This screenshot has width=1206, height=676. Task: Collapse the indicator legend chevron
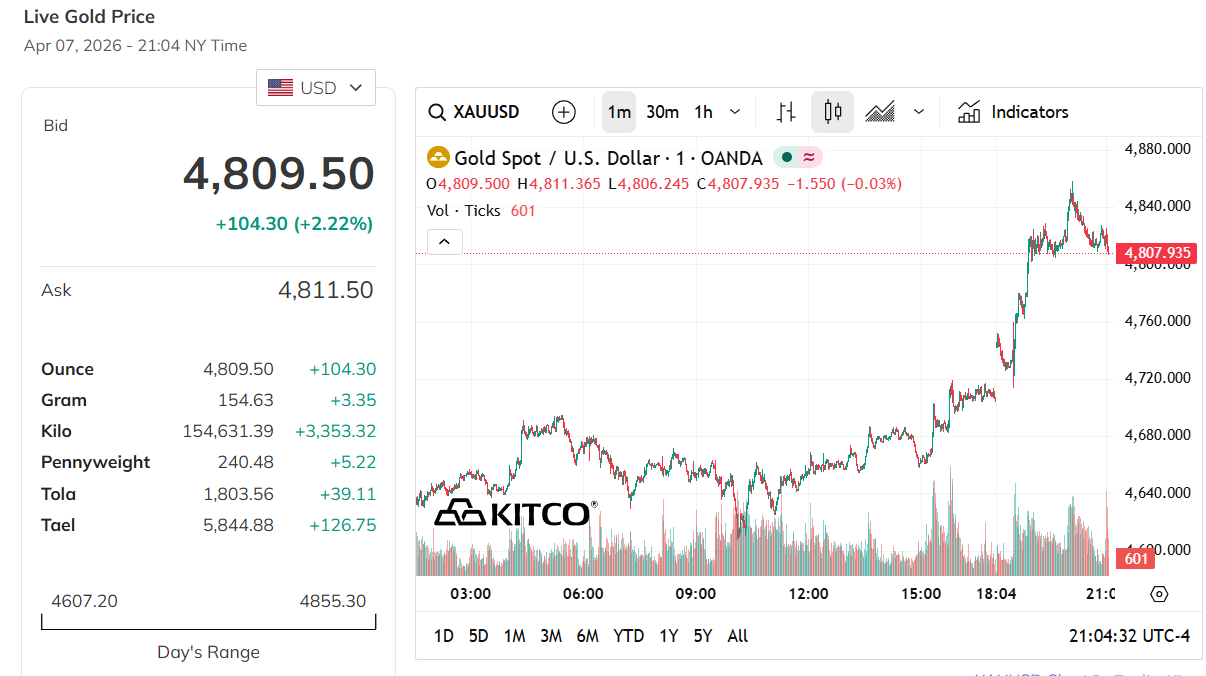click(x=445, y=241)
